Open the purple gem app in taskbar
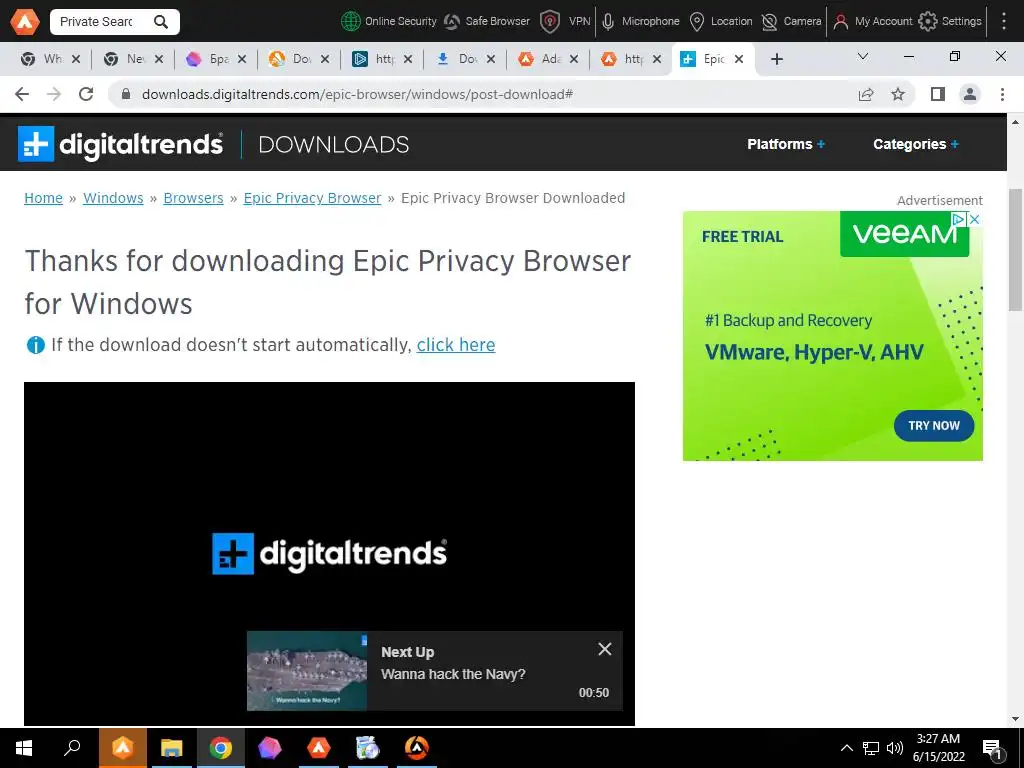1024x768 pixels. pyautogui.click(x=270, y=748)
